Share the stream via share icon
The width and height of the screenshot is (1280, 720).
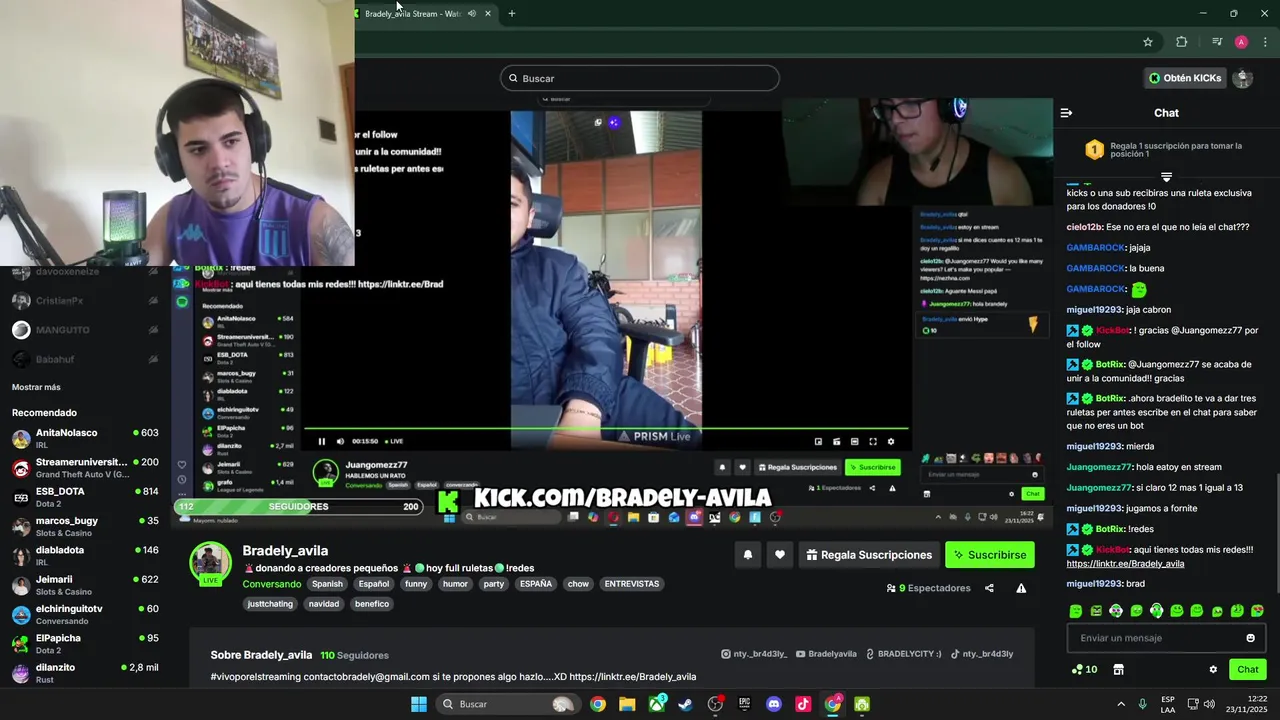(x=989, y=588)
